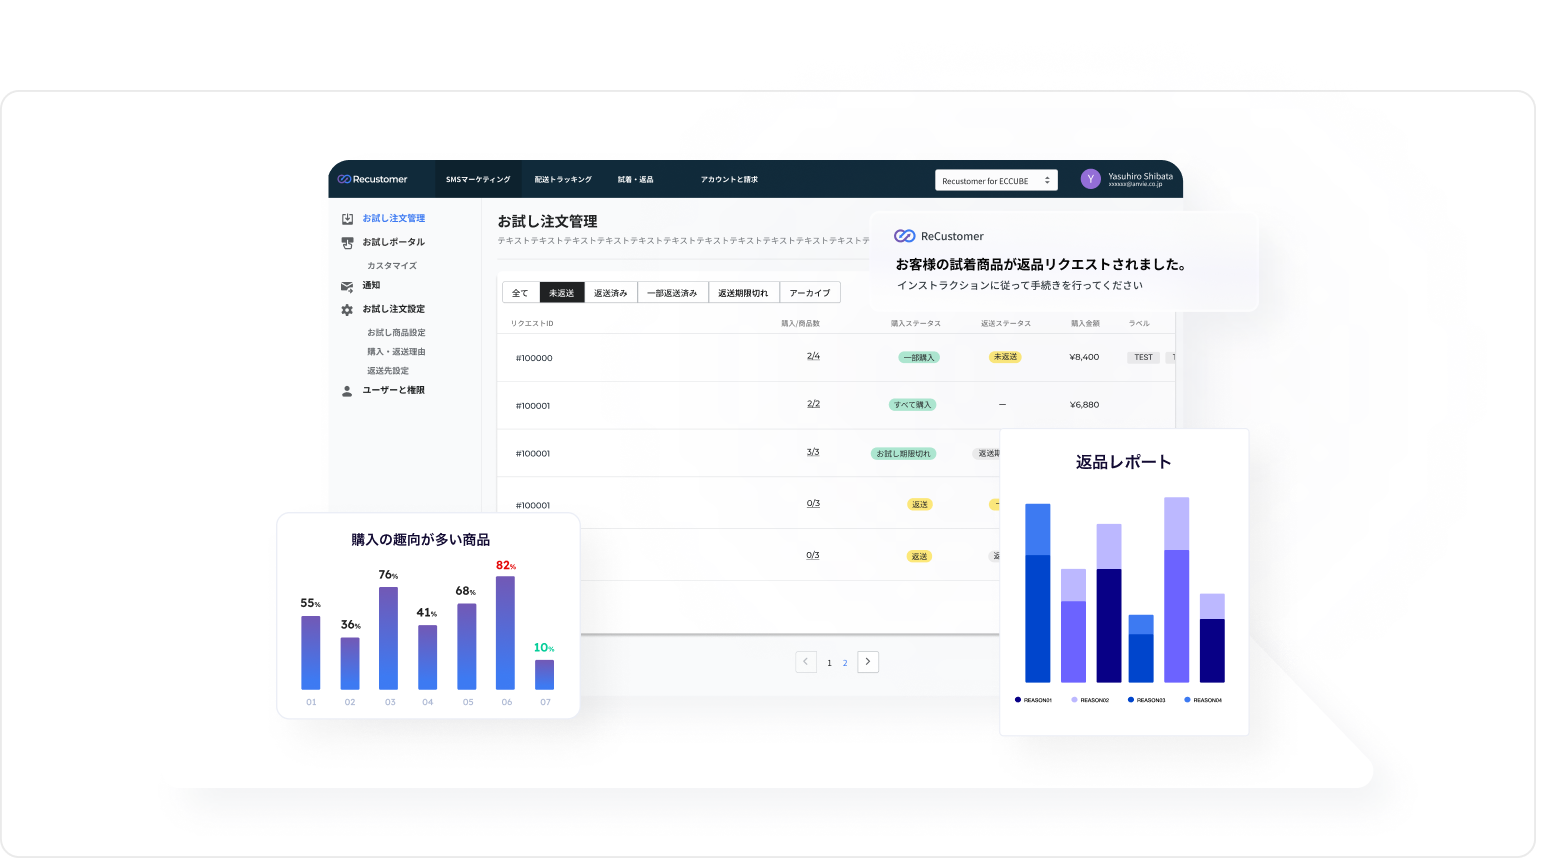Viewport: 1559px width, 858px height.
Task: Click the 2/4 purchased items link
Action: point(813,356)
